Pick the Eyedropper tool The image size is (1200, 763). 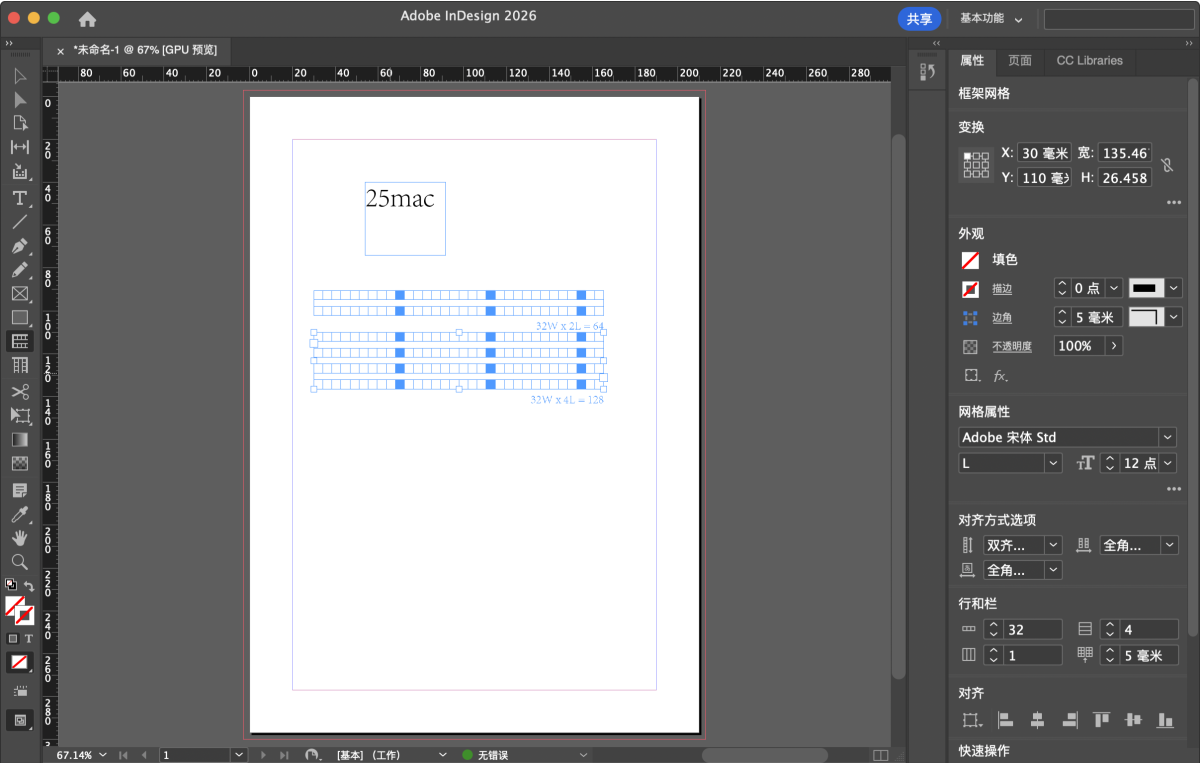[19, 514]
